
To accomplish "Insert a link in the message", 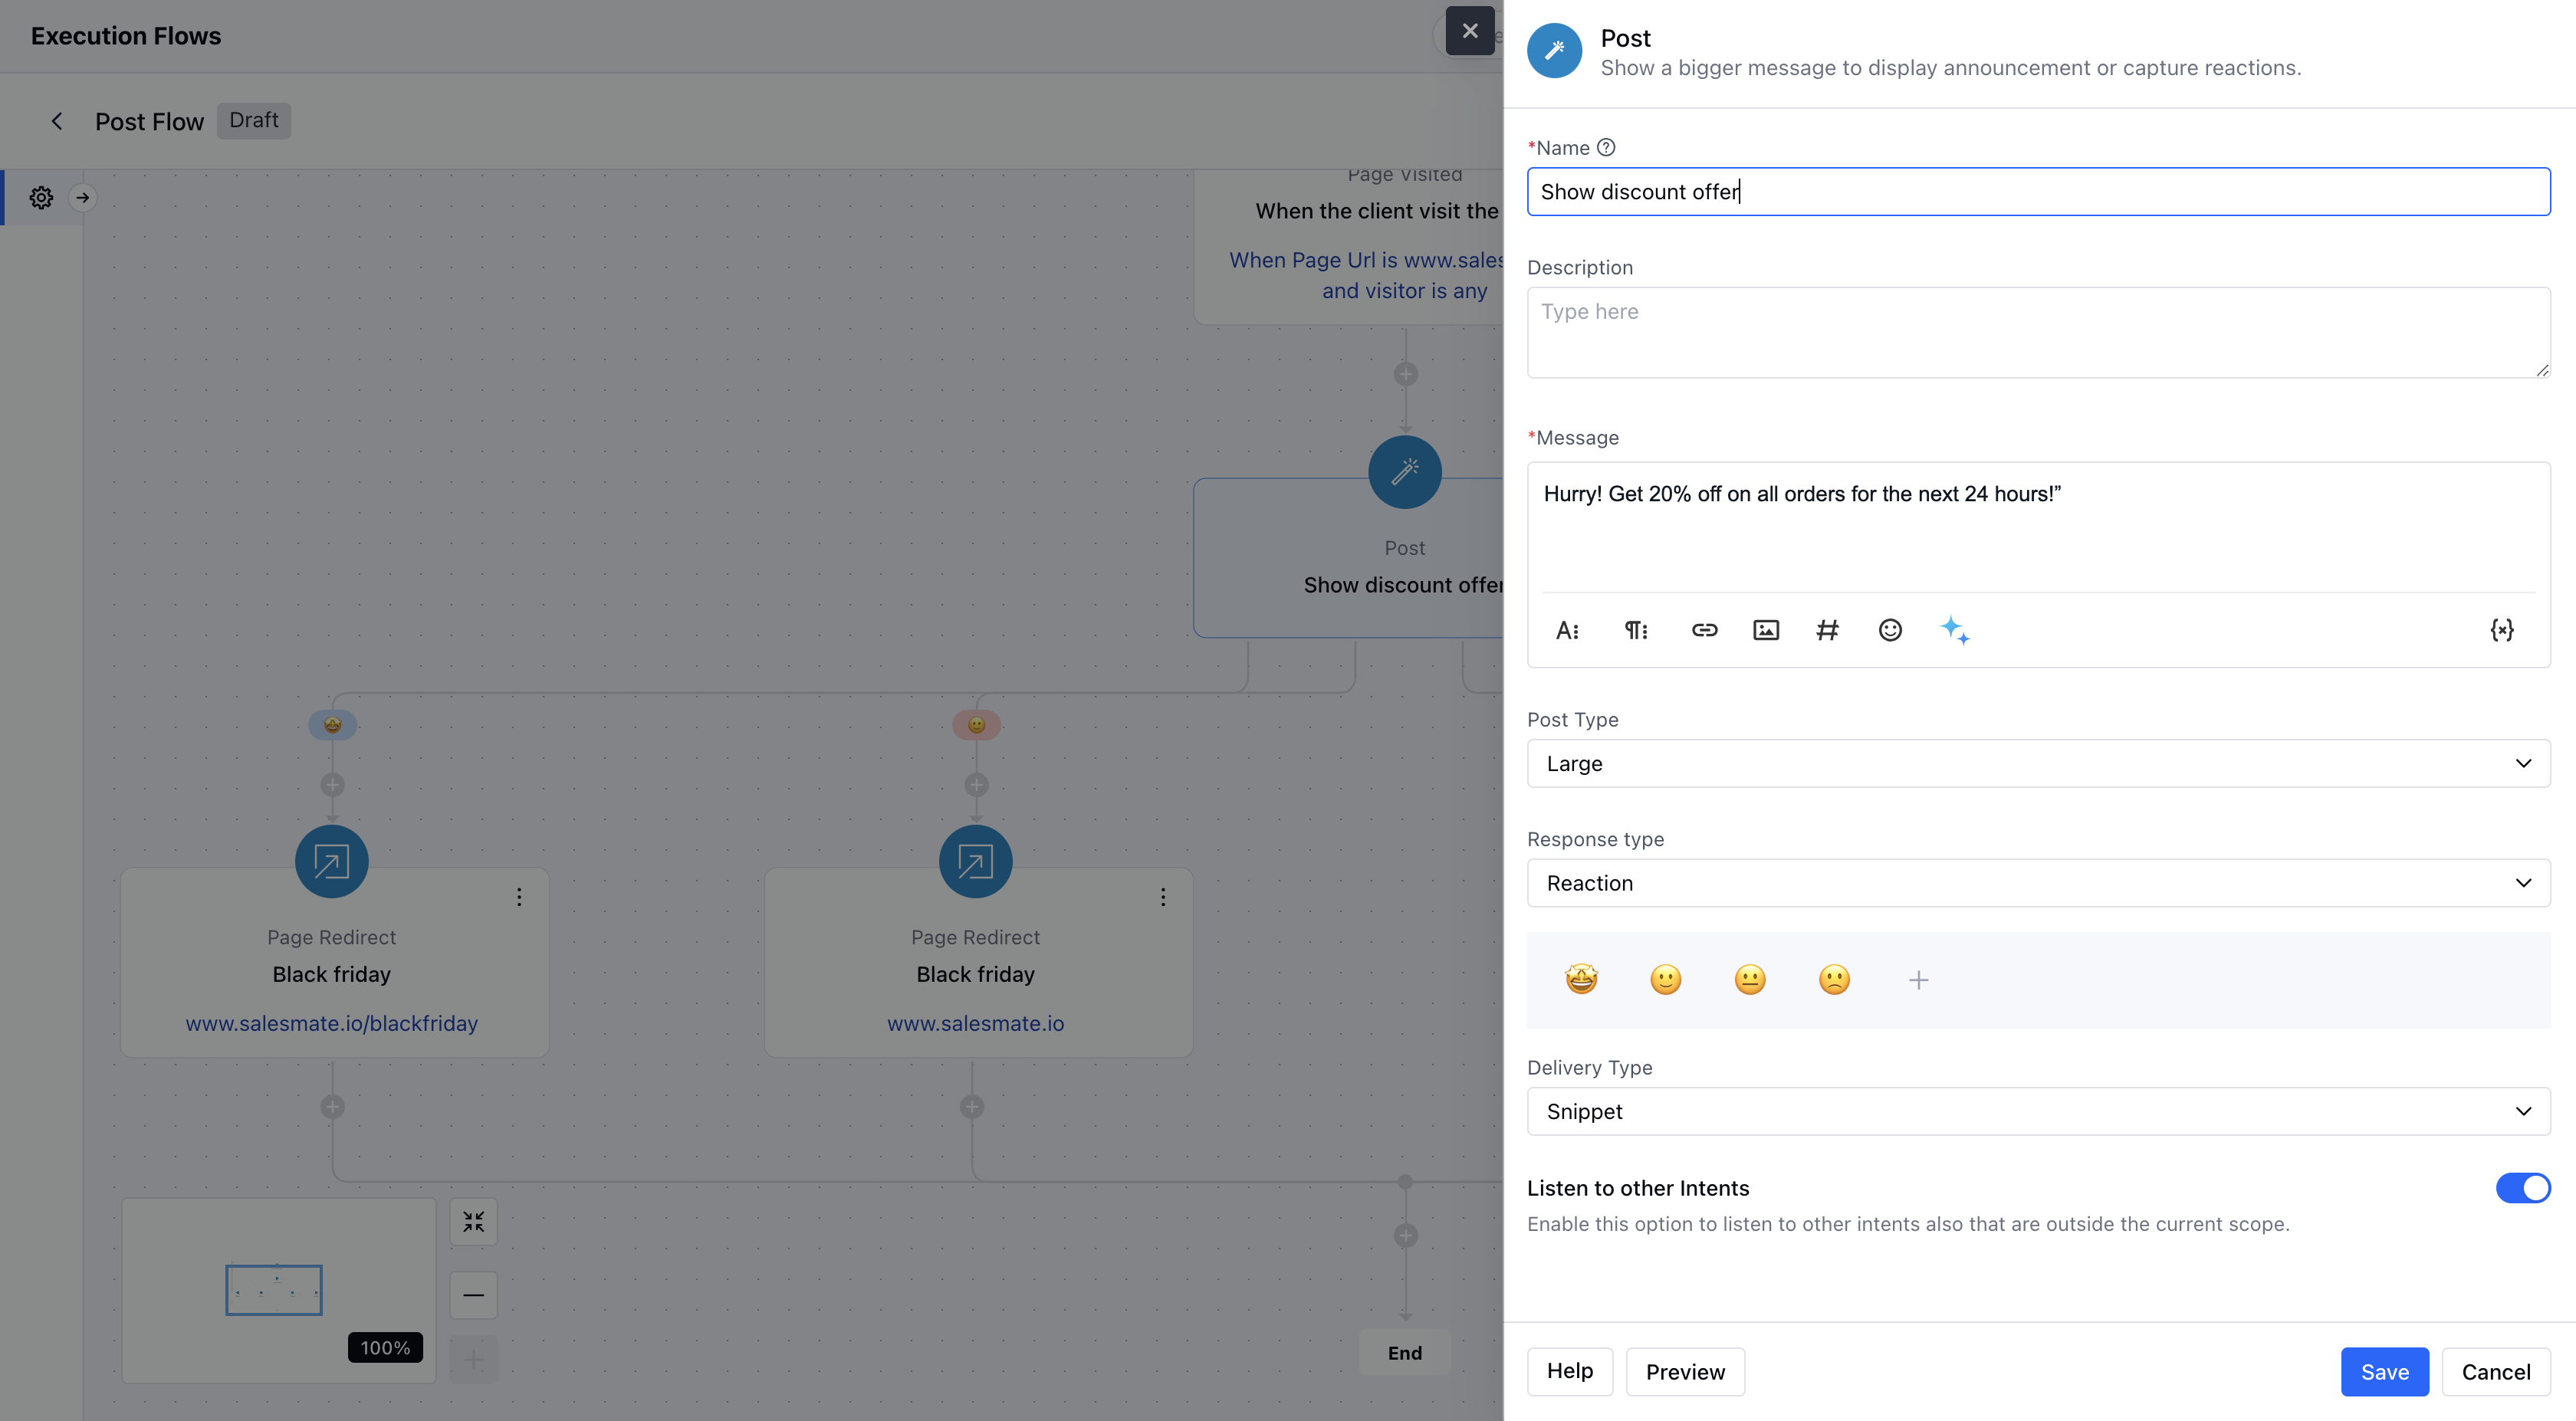I will [1704, 630].
